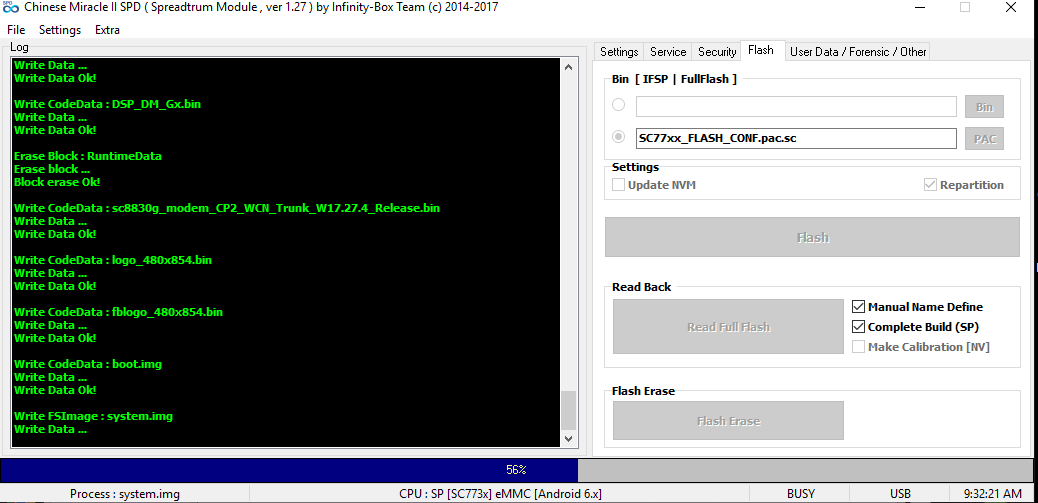Click log line 'Write CodeData : boot.img'
The height and width of the screenshot is (503, 1038).
[88, 364]
